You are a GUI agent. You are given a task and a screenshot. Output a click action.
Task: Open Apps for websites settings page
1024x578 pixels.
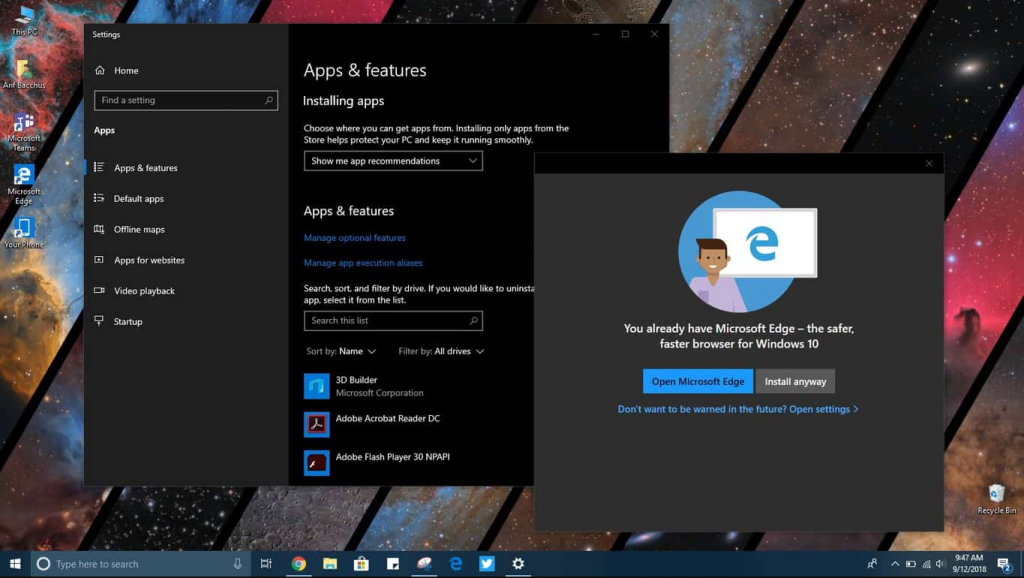[185, 260]
